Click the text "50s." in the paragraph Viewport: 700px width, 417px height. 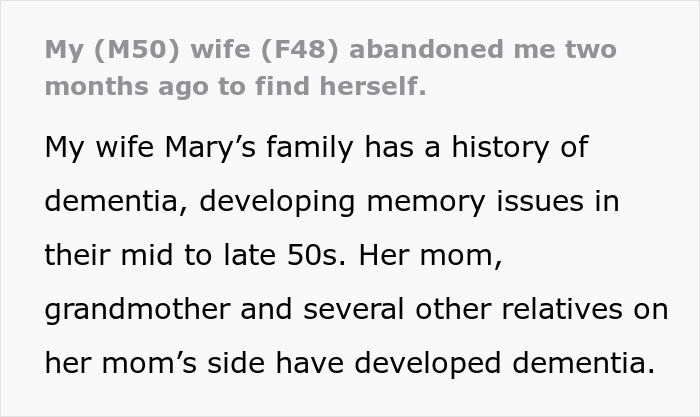[320, 255]
